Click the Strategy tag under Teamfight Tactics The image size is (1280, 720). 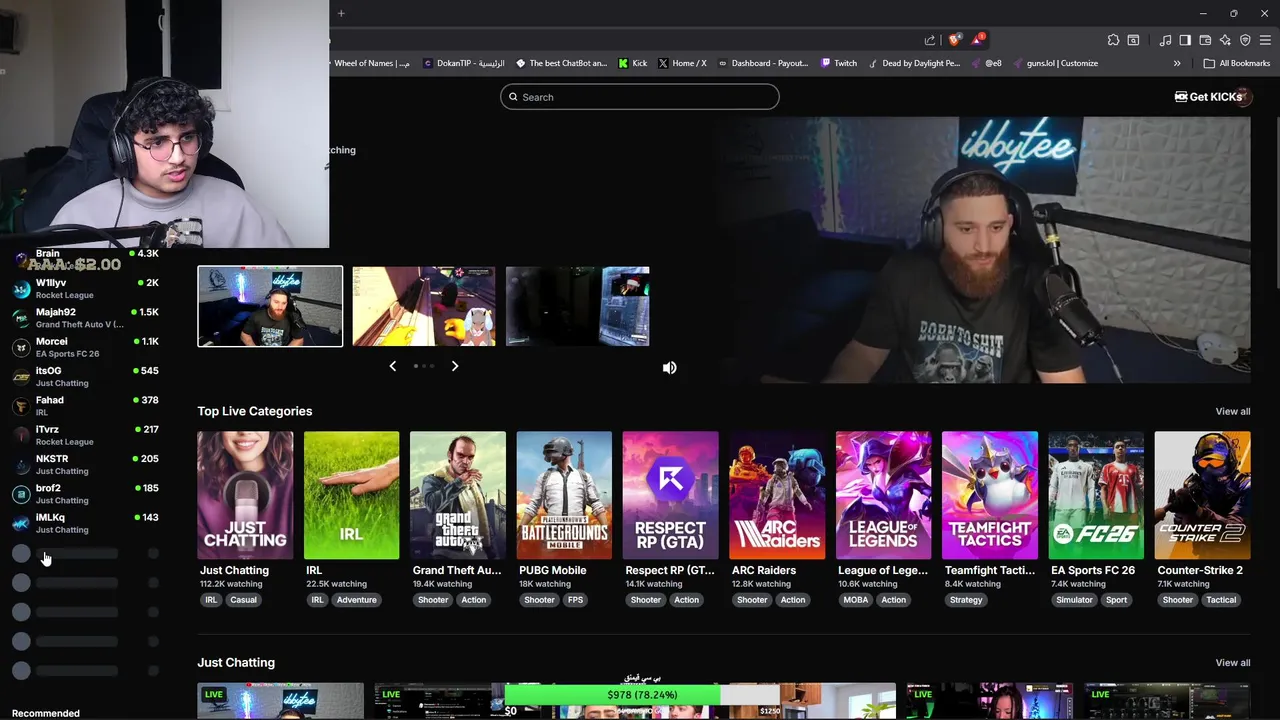click(966, 600)
